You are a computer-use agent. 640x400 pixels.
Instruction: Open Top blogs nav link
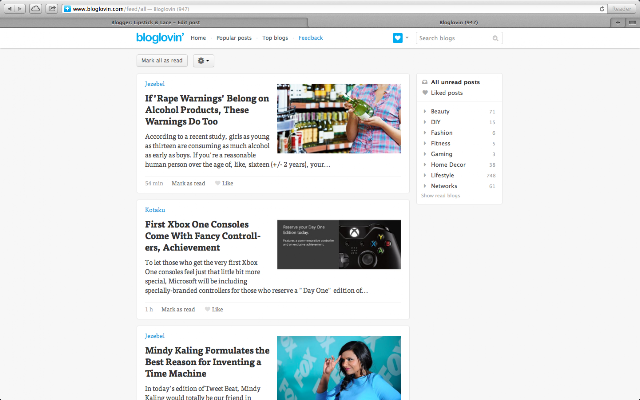click(275, 38)
